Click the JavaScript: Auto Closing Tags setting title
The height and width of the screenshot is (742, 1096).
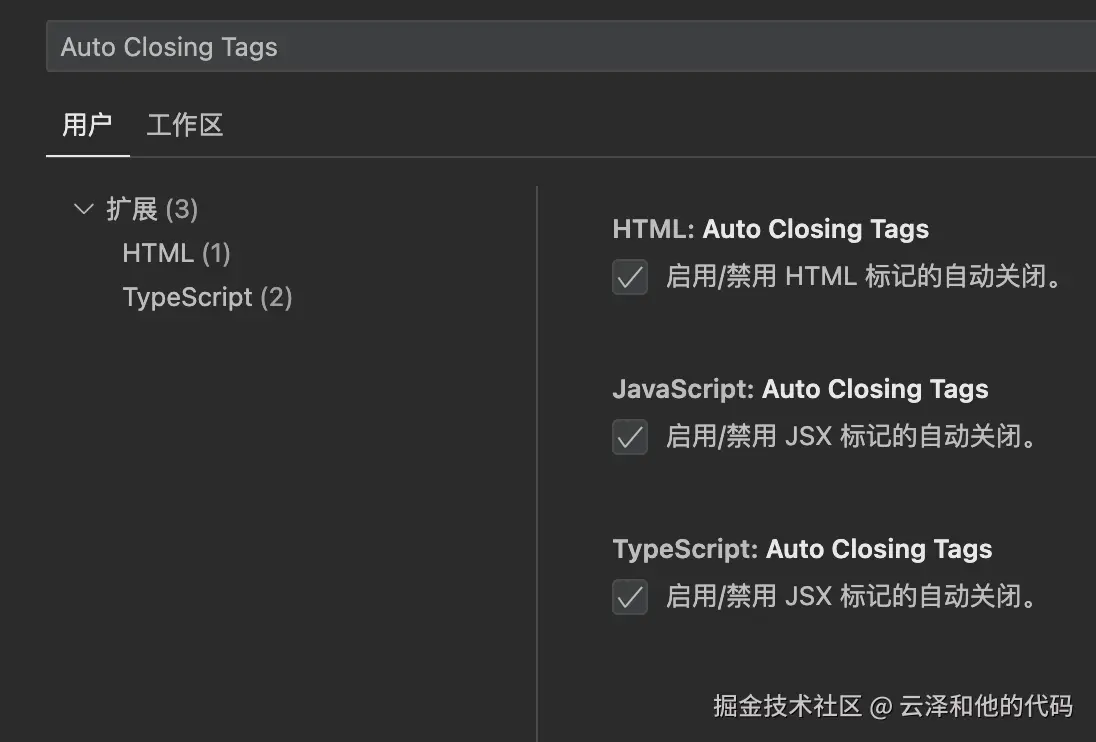pyautogui.click(x=800, y=389)
